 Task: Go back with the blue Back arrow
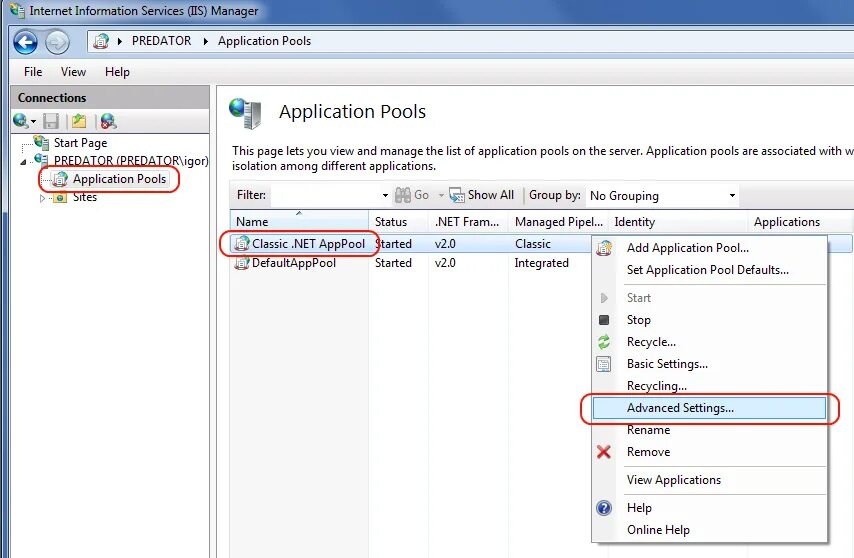click(x=25, y=42)
